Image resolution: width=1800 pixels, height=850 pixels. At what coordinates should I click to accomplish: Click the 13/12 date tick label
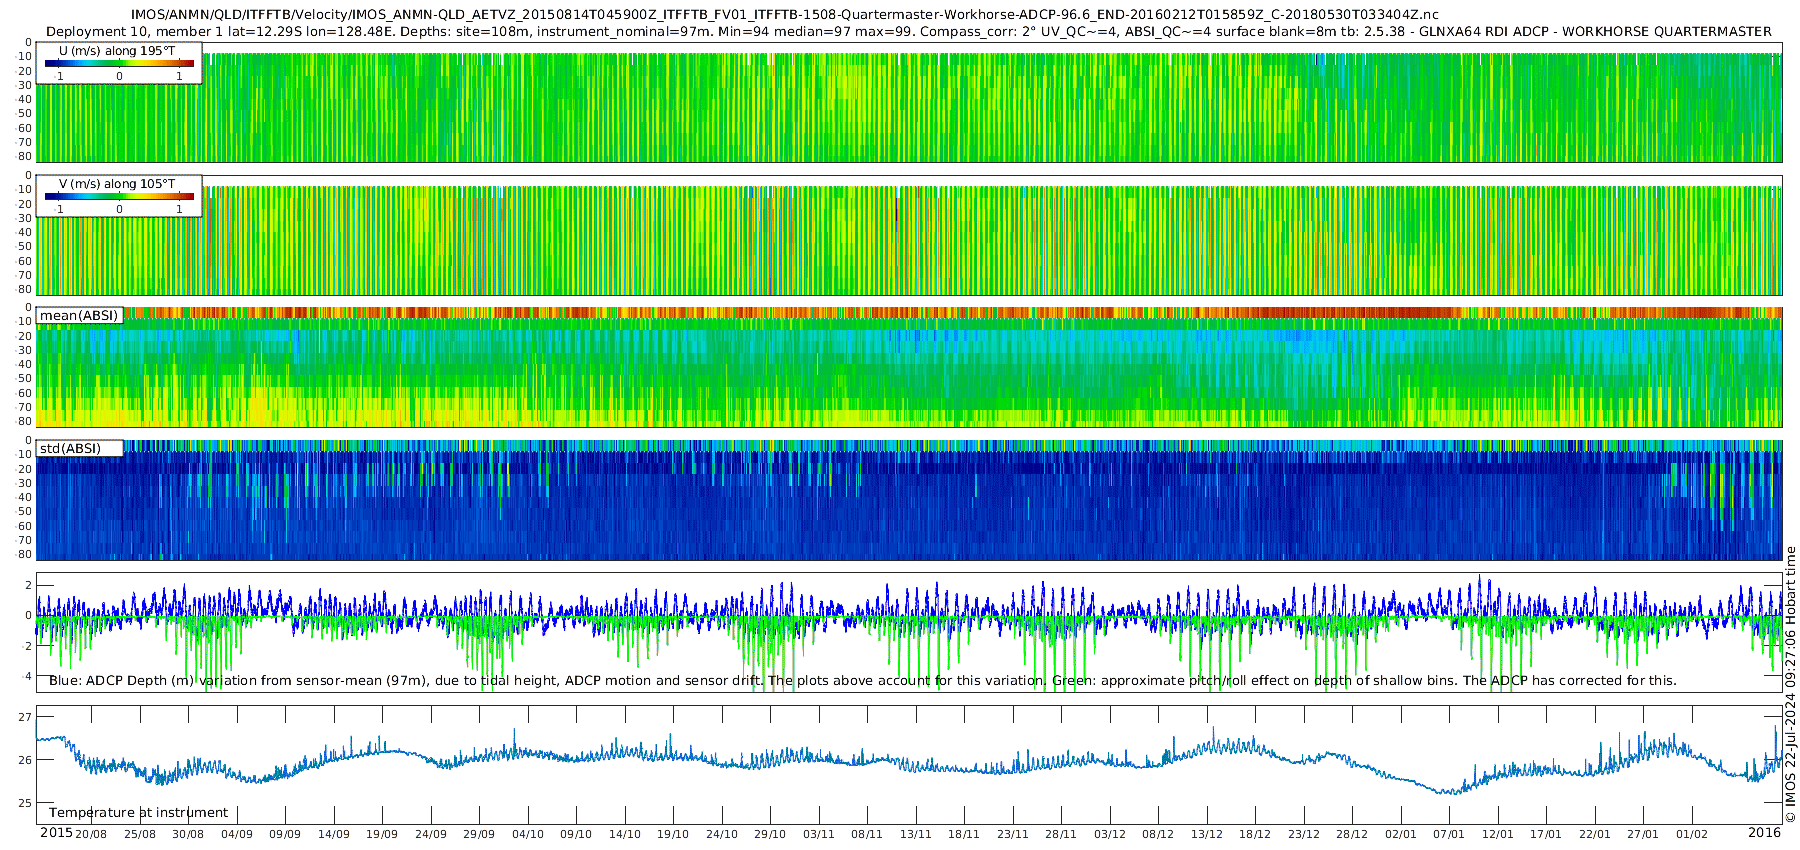pyautogui.click(x=1207, y=834)
